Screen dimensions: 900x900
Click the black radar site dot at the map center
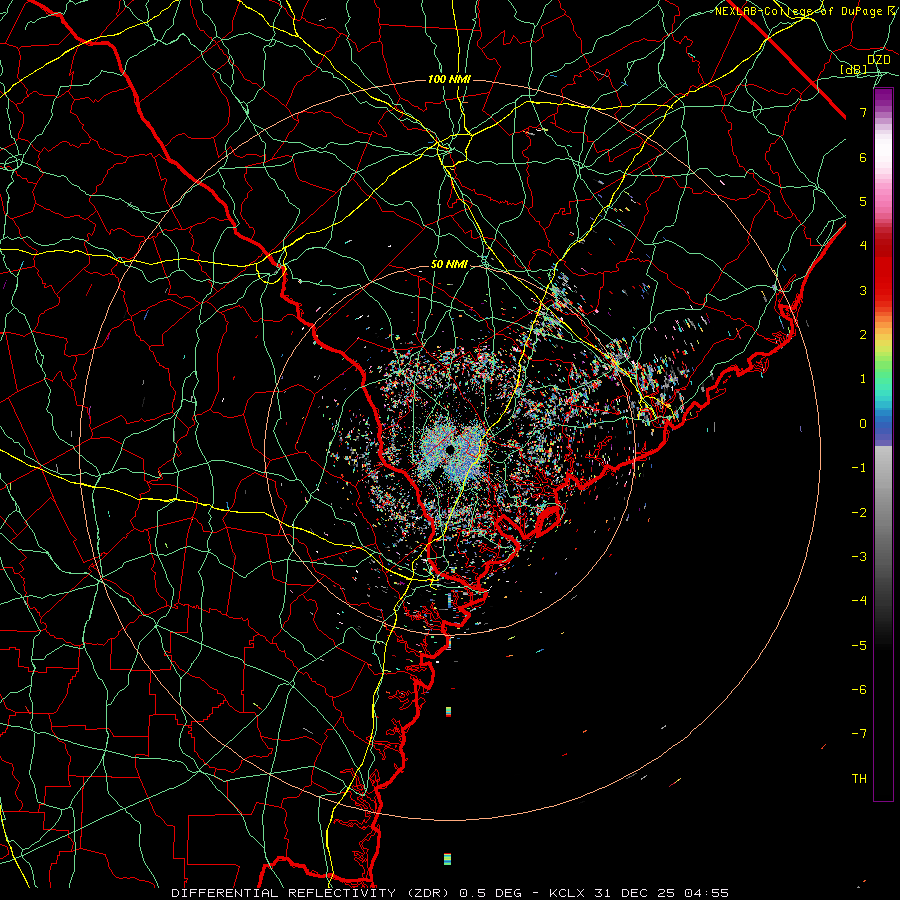[x=450, y=449]
